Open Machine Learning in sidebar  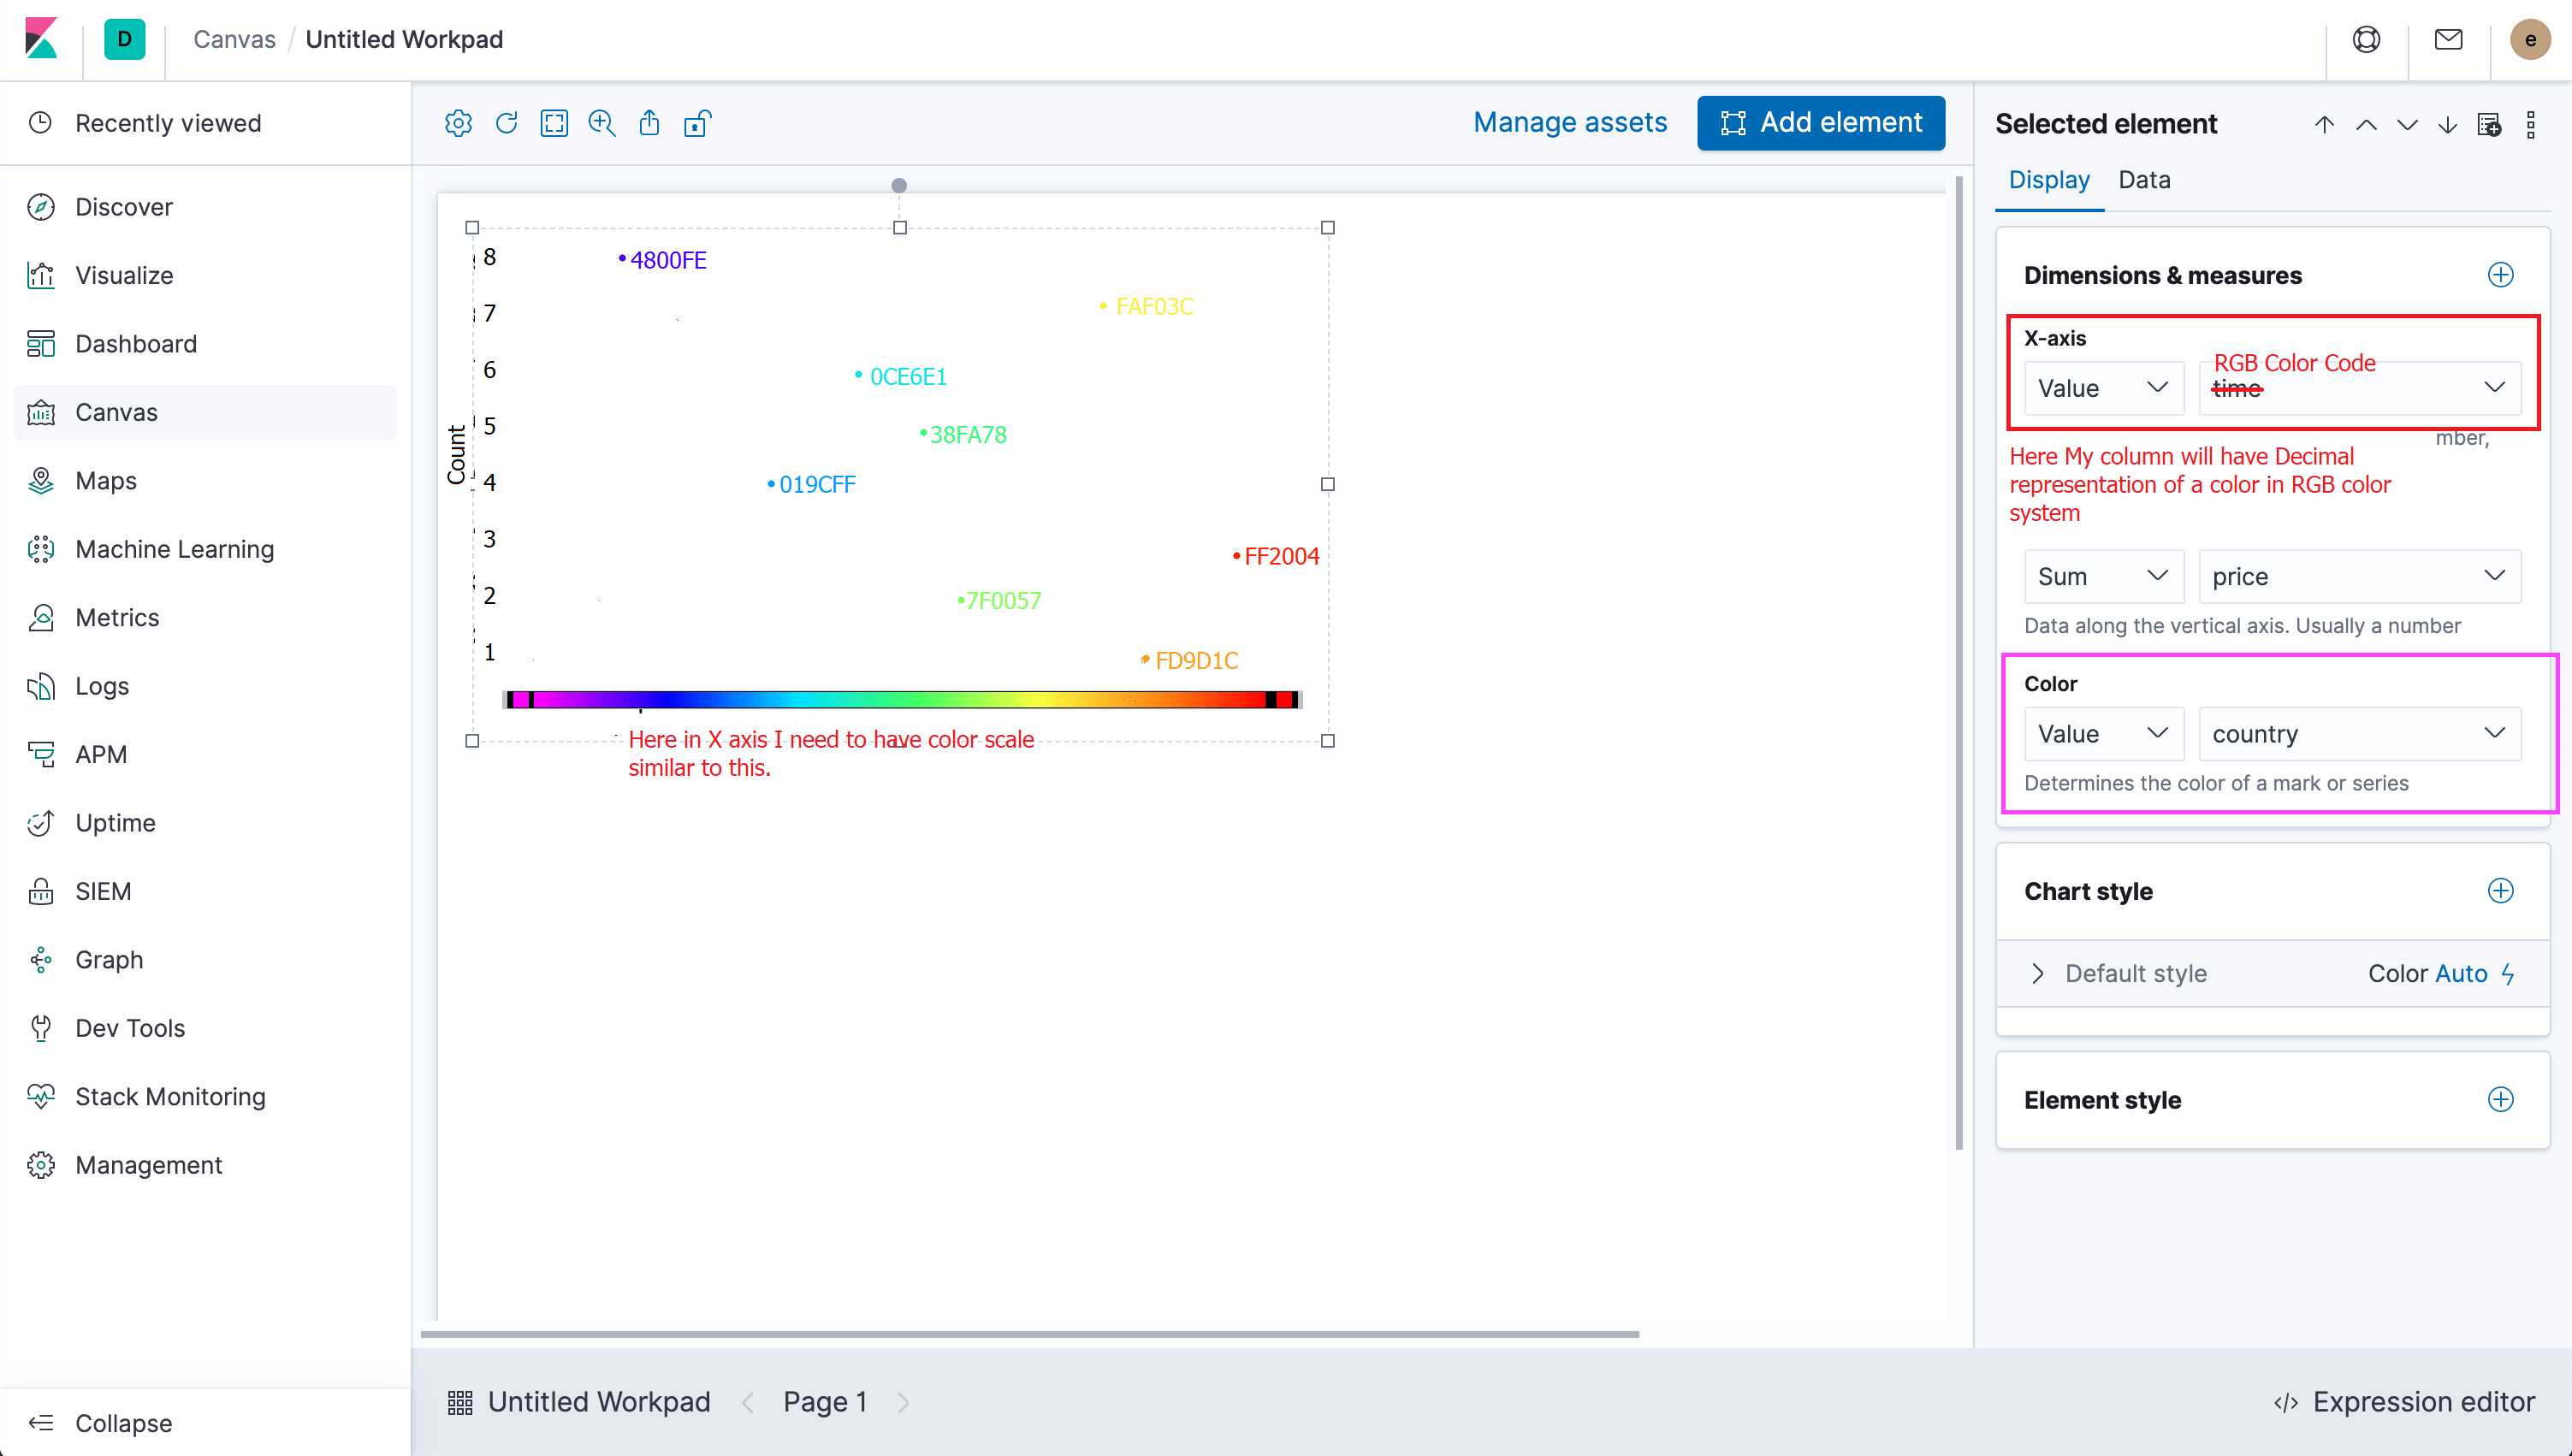174,549
